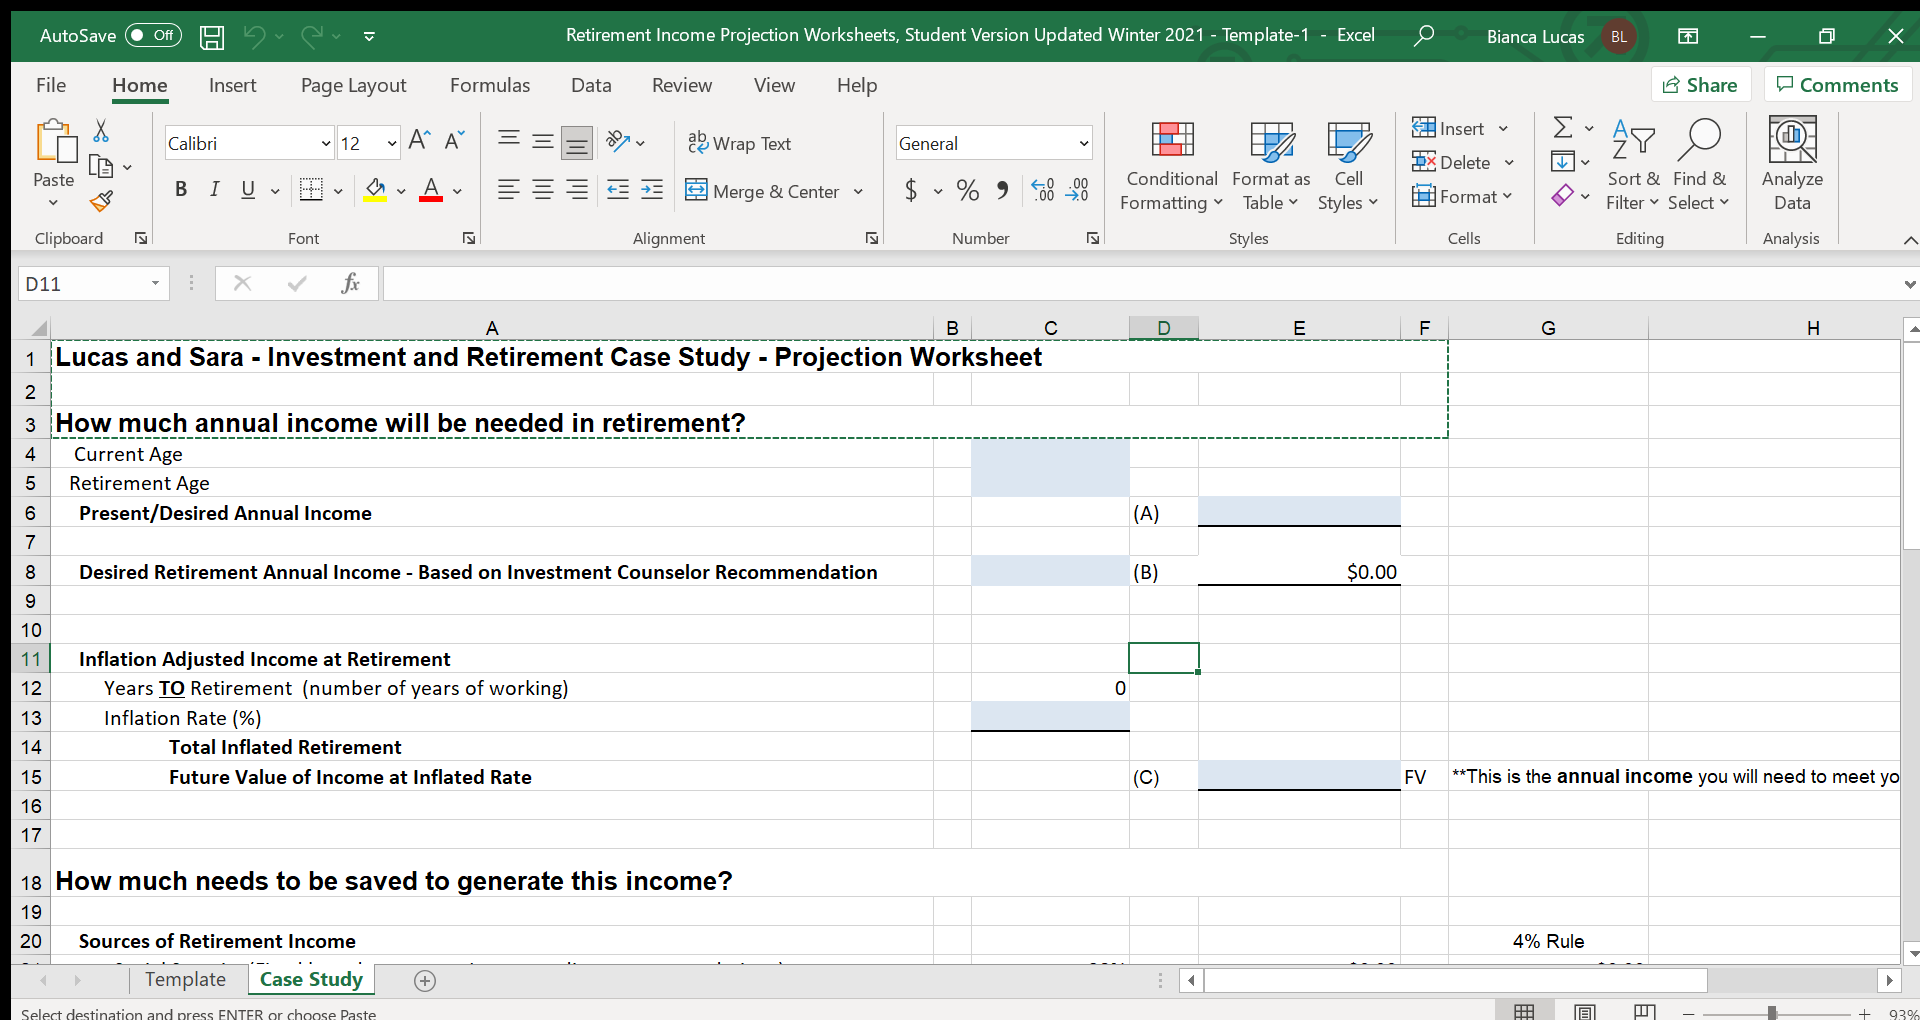Click the Copy icon

(x=101, y=166)
